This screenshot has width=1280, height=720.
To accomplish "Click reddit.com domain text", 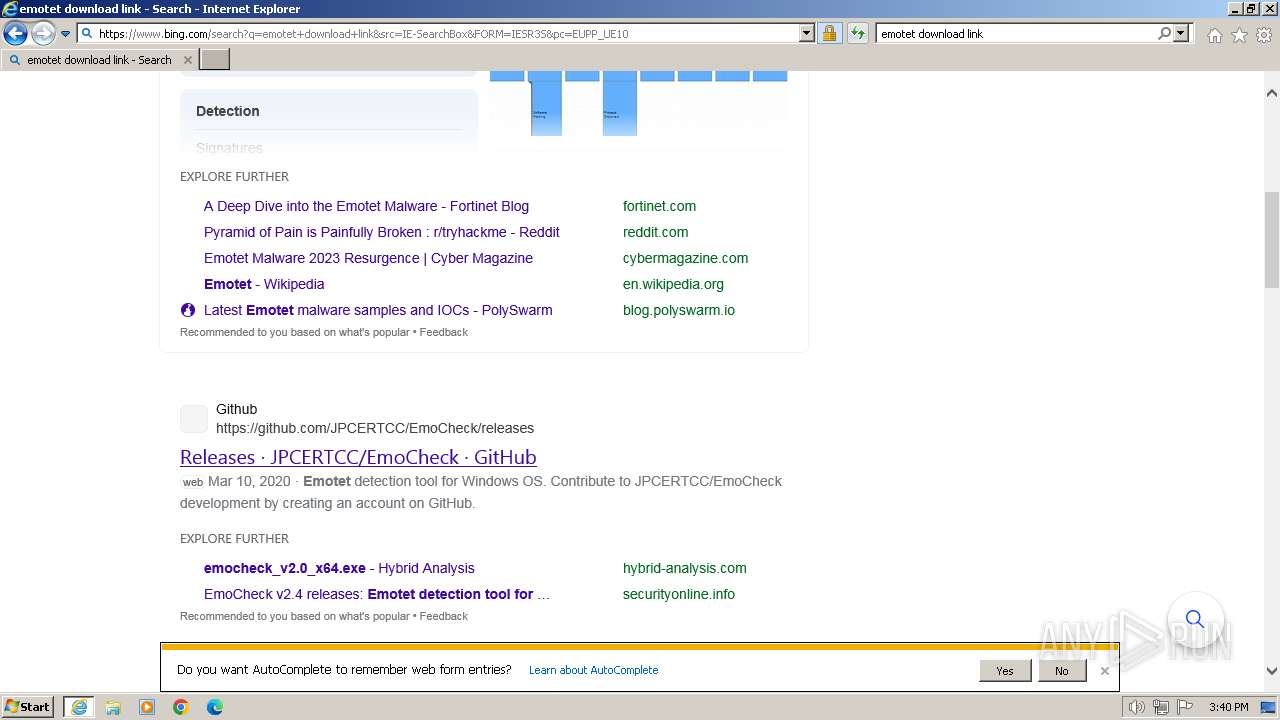I will 655,232.
